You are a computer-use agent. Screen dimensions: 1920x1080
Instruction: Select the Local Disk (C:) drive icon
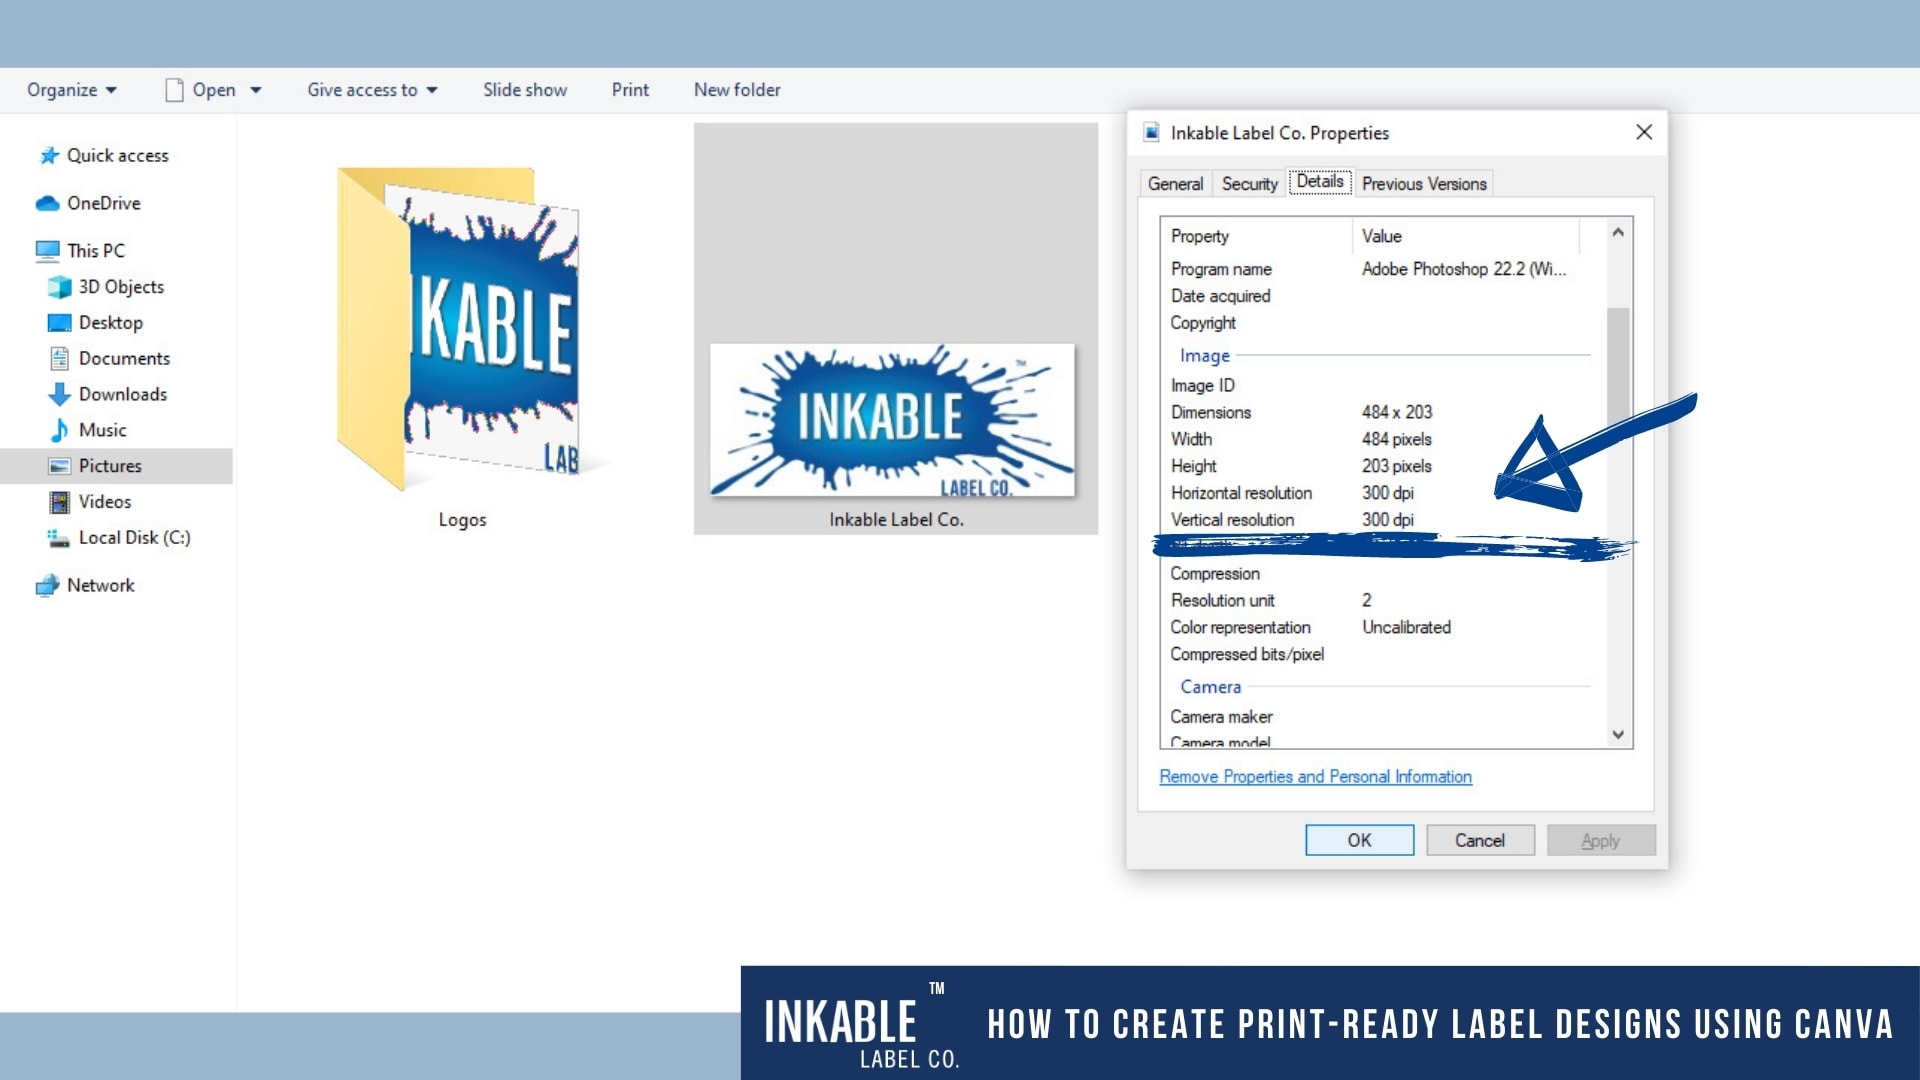60,537
